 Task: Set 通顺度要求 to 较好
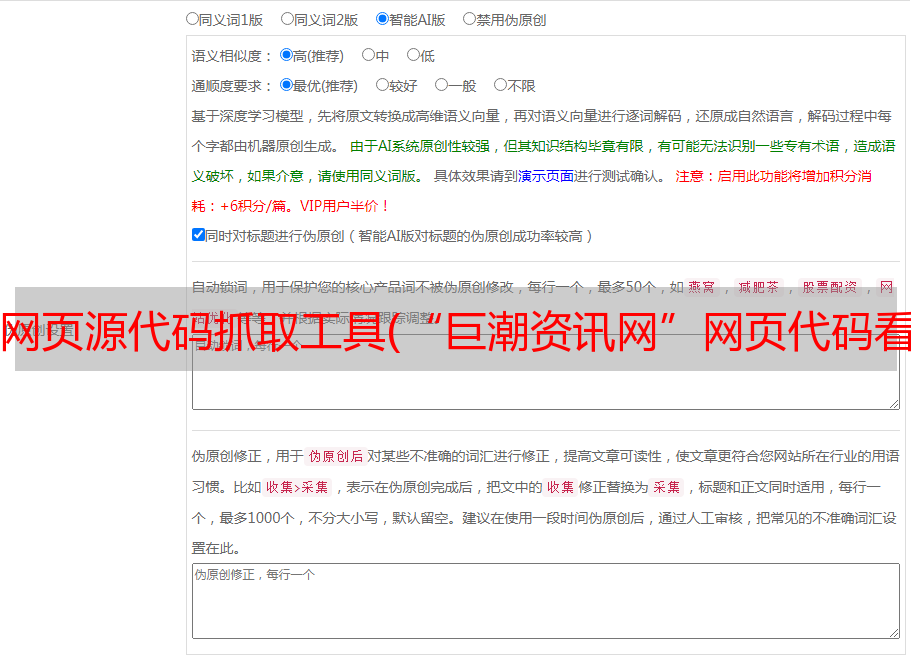coord(382,85)
